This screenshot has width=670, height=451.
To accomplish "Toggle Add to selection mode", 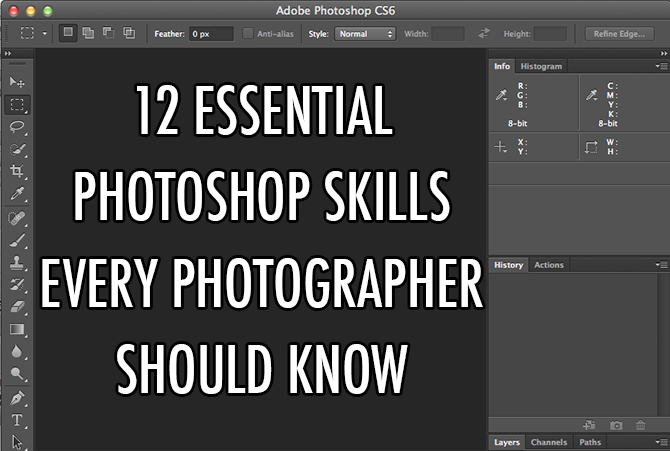I will pyautogui.click(x=88, y=33).
